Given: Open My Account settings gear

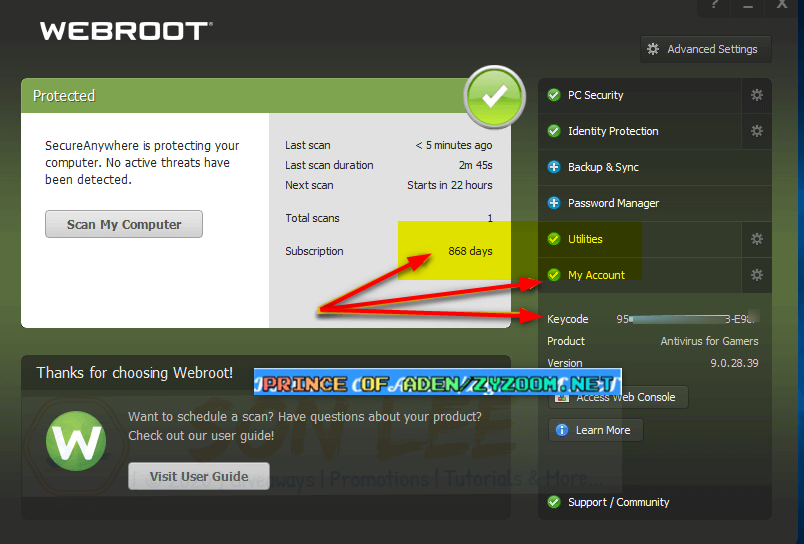Looking at the screenshot, I should point(757,275).
